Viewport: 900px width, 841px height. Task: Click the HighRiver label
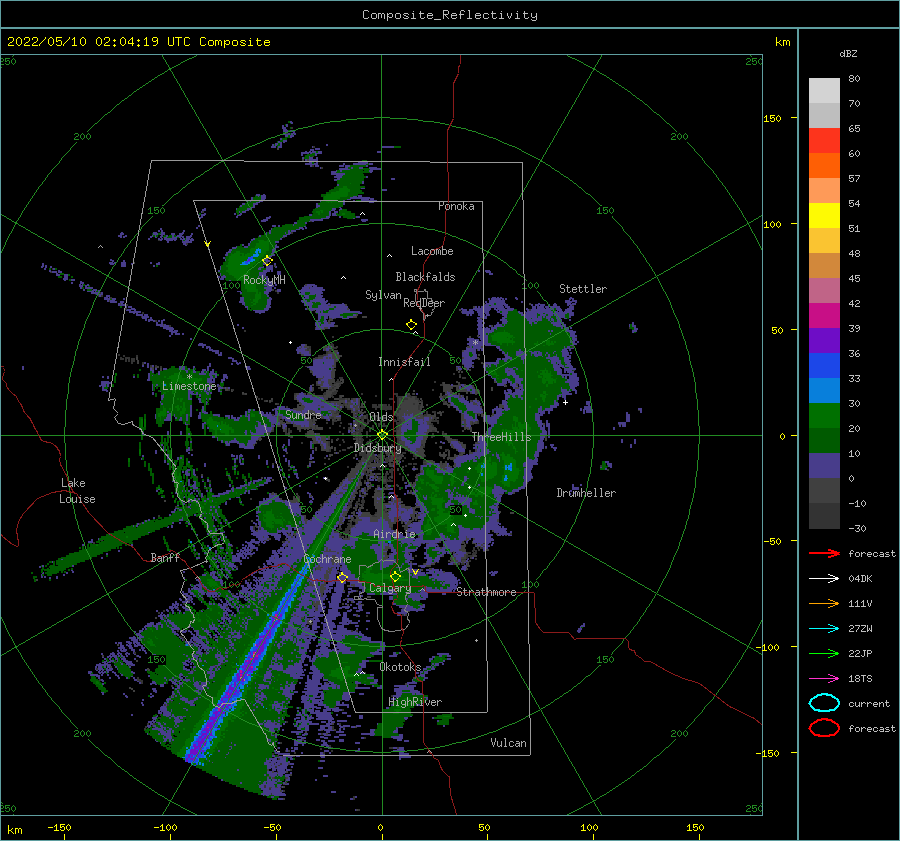click(x=414, y=702)
